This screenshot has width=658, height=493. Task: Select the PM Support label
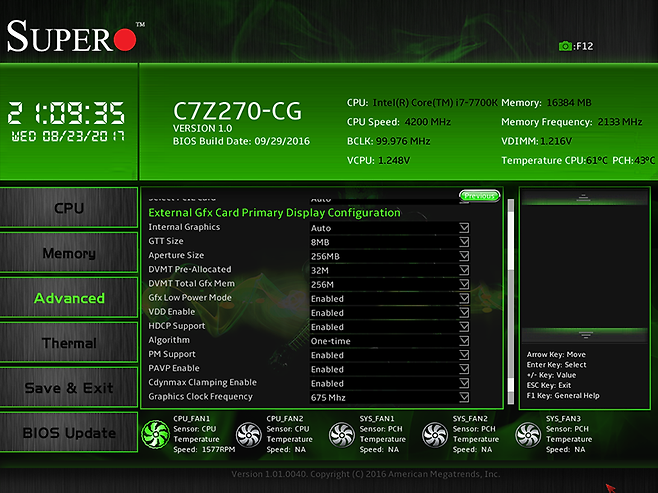172,354
